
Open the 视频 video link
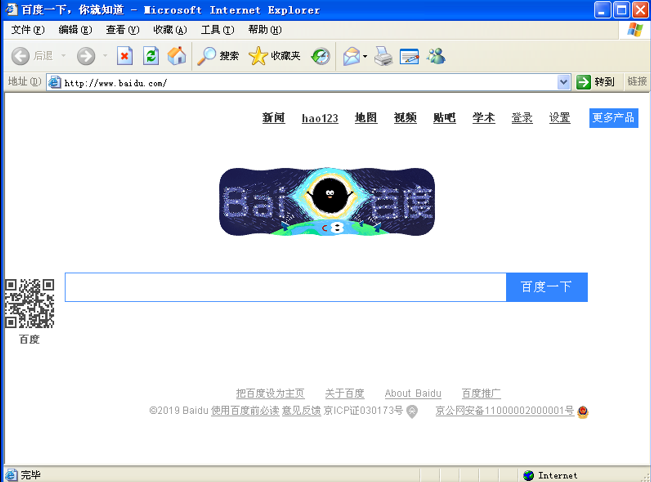click(x=405, y=118)
